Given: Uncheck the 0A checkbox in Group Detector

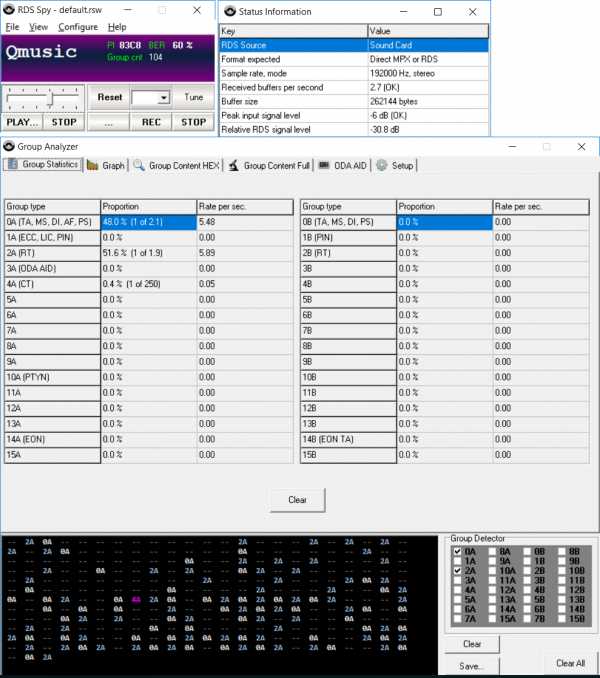Looking at the screenshot, I should click(457, 551).
